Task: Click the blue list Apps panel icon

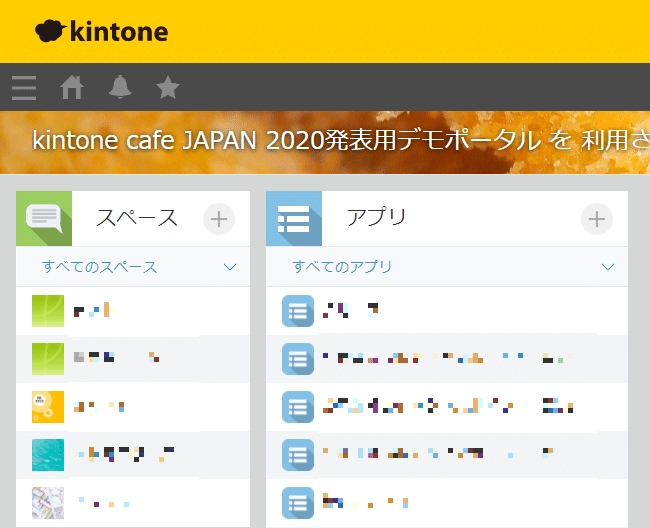Action: (x=294, y=218)
